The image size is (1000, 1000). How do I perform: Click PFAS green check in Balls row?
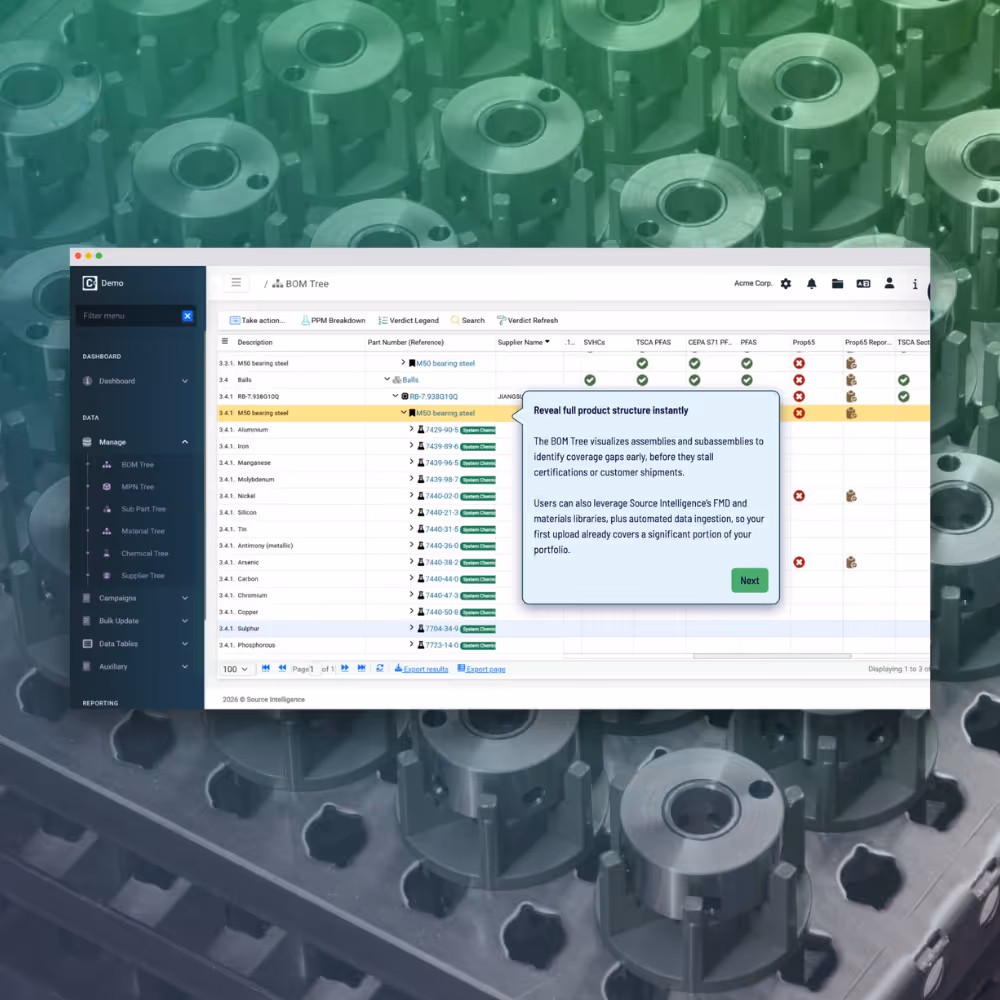coord(747,380)
